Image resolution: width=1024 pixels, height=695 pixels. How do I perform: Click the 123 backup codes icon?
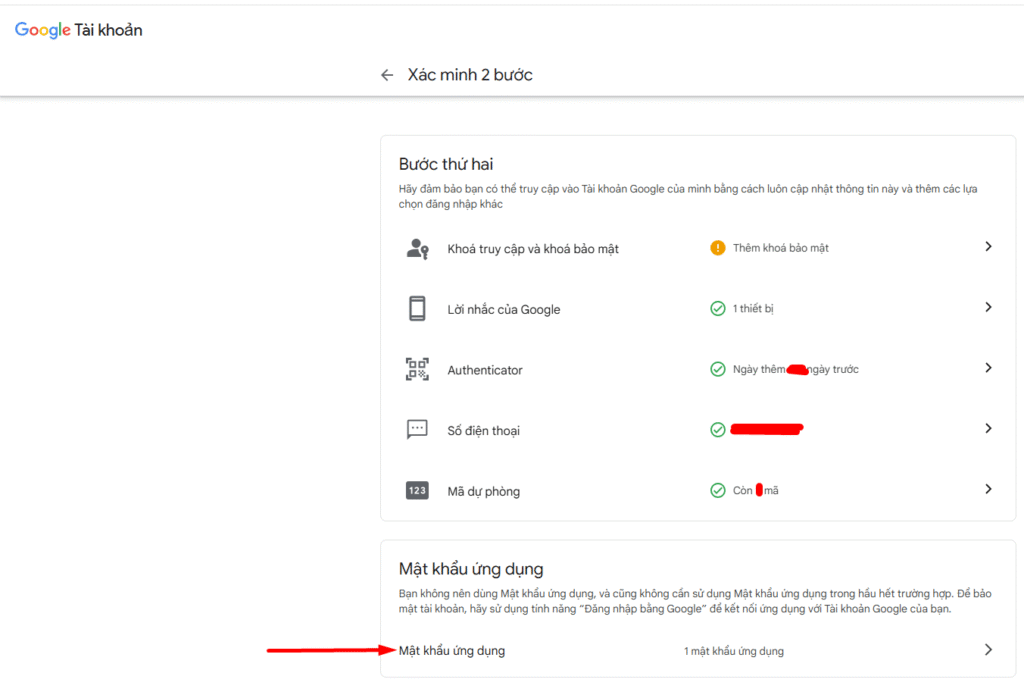417,491
